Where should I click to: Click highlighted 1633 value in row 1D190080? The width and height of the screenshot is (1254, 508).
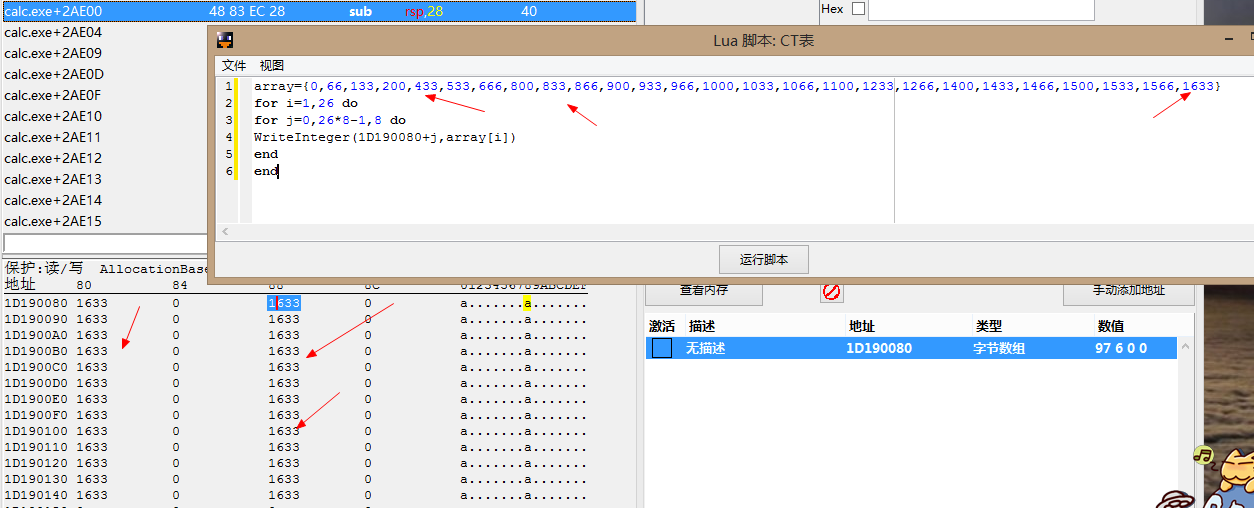(283, 303)
